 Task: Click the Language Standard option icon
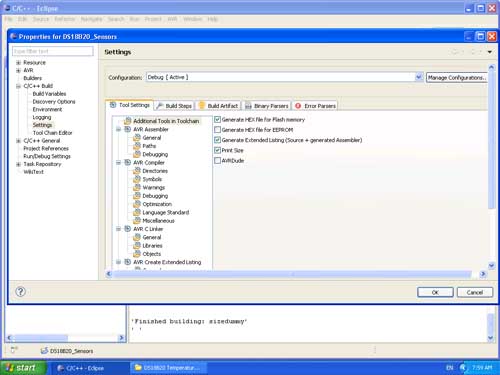[x=137, y=212]
